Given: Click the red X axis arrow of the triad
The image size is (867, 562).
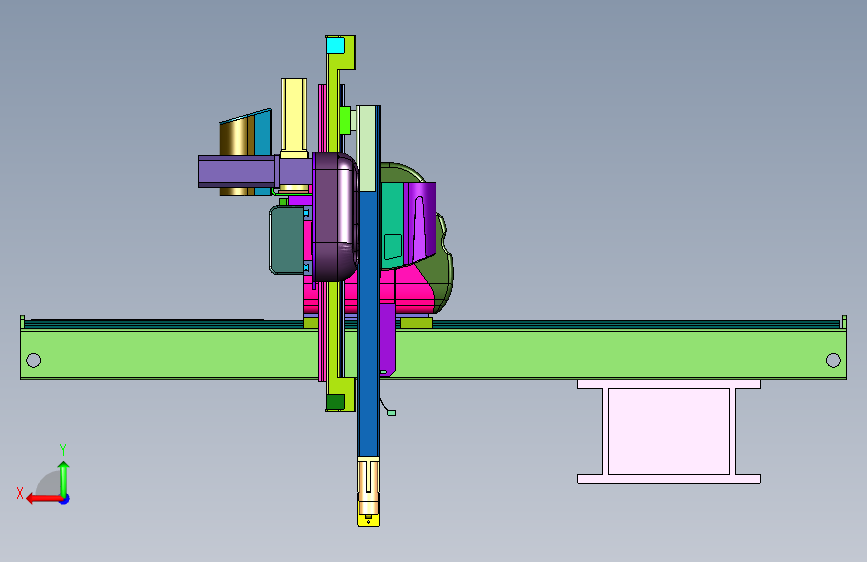Looking at the screenshot, I should pos(43,499).
